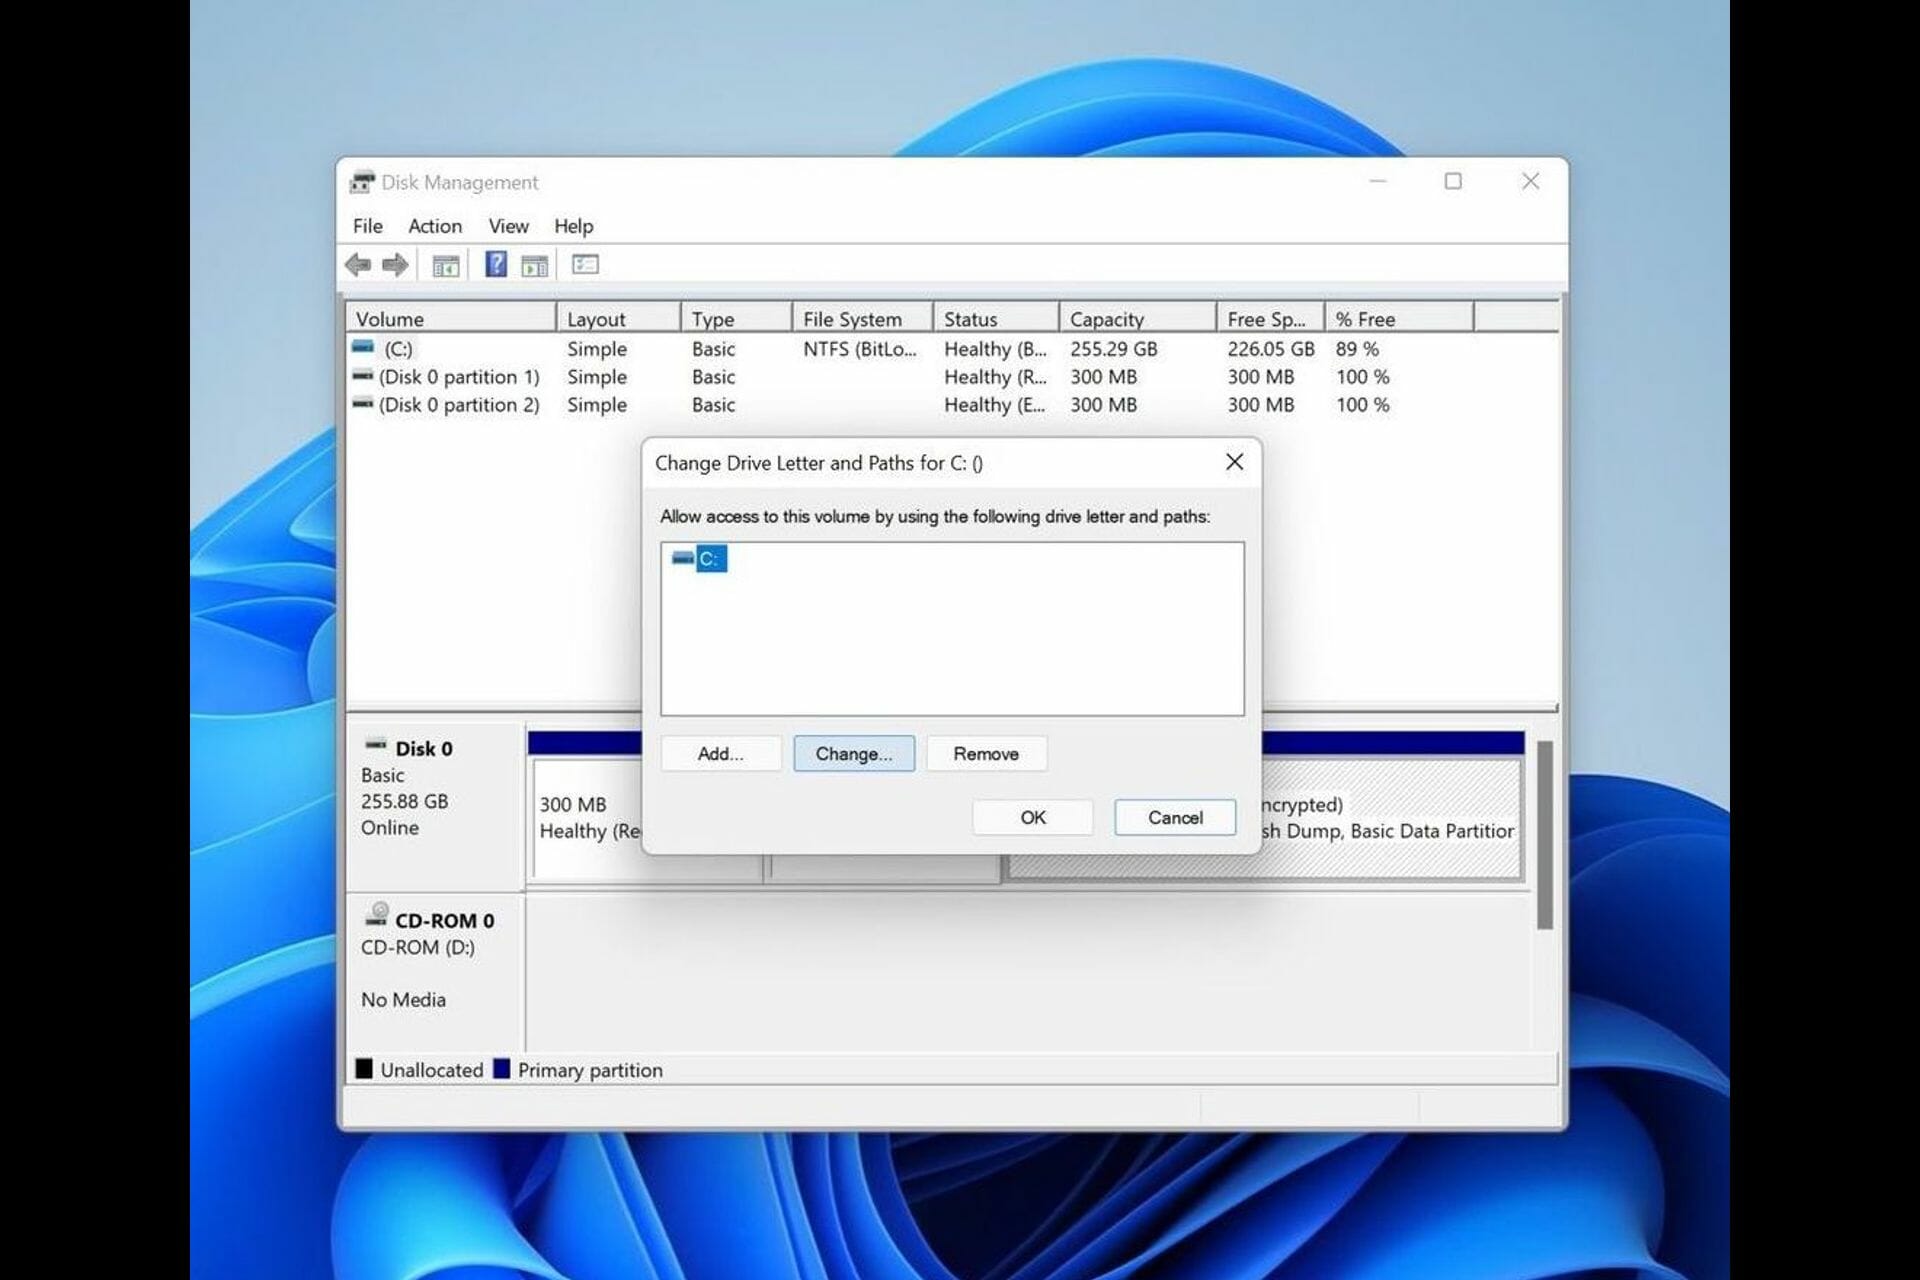Image resolution: width=1920 pixels, height=1280 pixels.
Task: Select the (Disk 0 partition 2) volume row
Action: tap(458, 405)
